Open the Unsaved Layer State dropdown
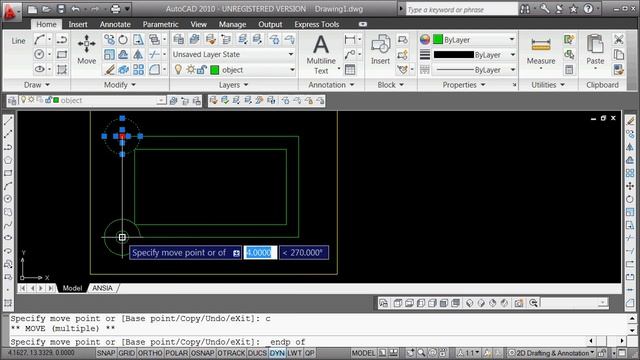This screenshot has height=360, width=640. [x=233, y=54]
